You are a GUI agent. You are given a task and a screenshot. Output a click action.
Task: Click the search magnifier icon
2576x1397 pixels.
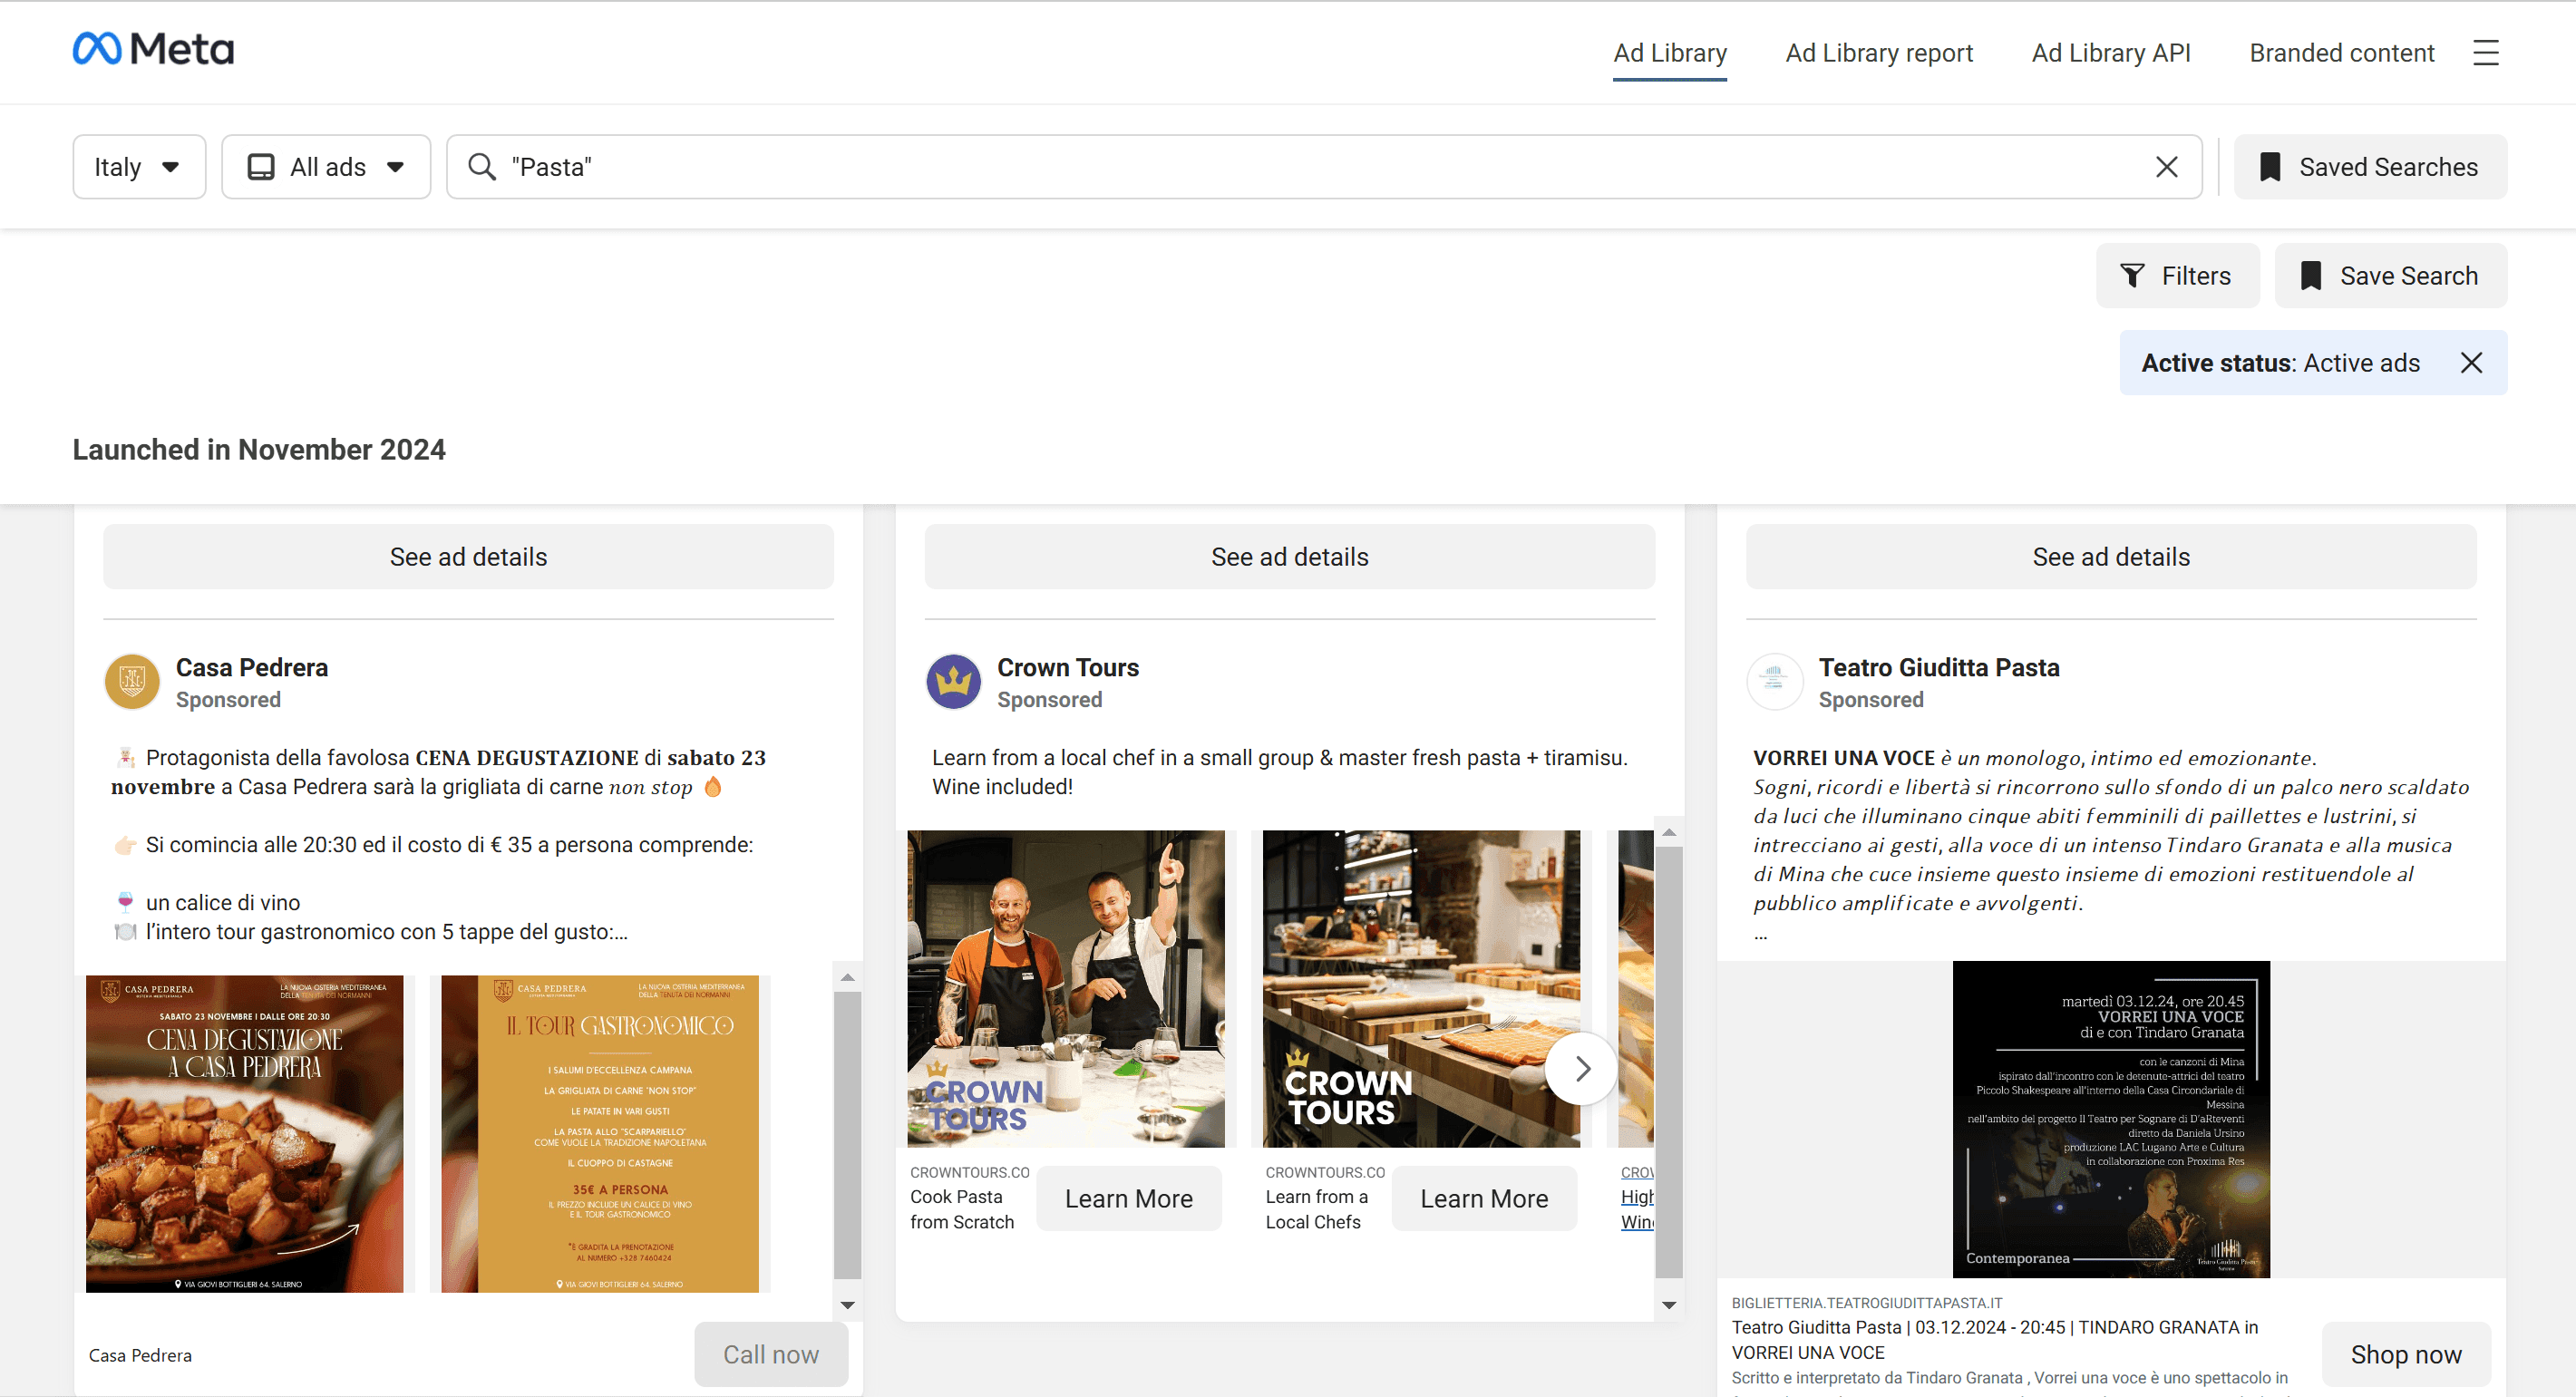click(x=482, y=167)
